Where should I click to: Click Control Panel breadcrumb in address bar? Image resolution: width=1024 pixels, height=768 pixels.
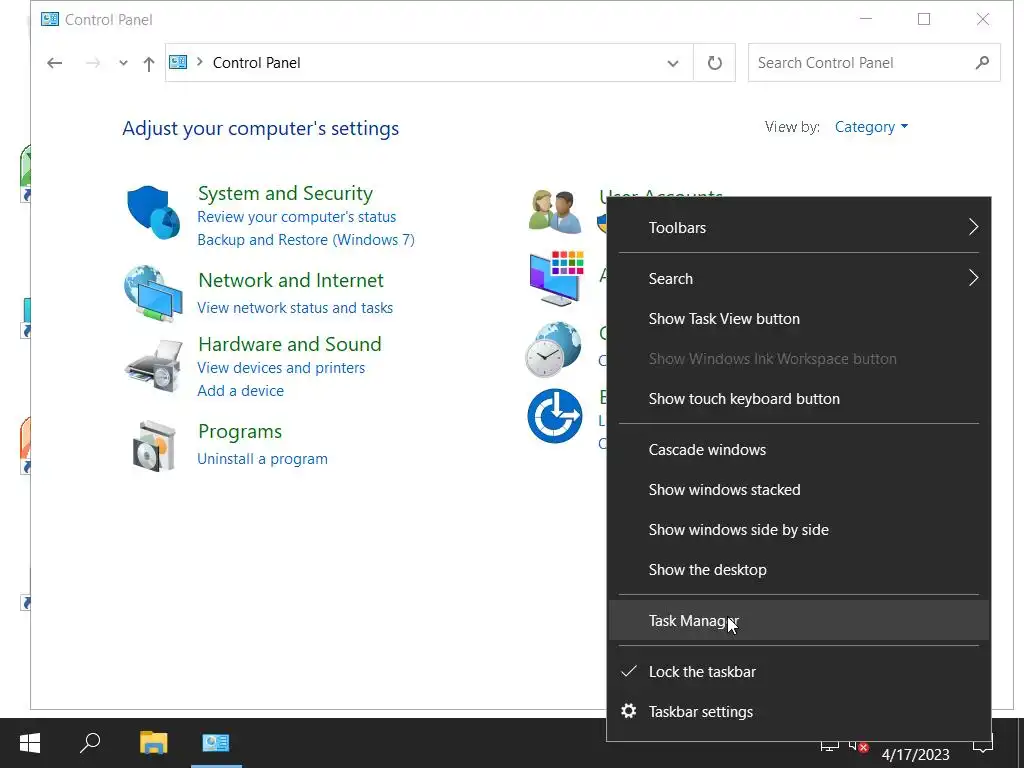point(257,63)
